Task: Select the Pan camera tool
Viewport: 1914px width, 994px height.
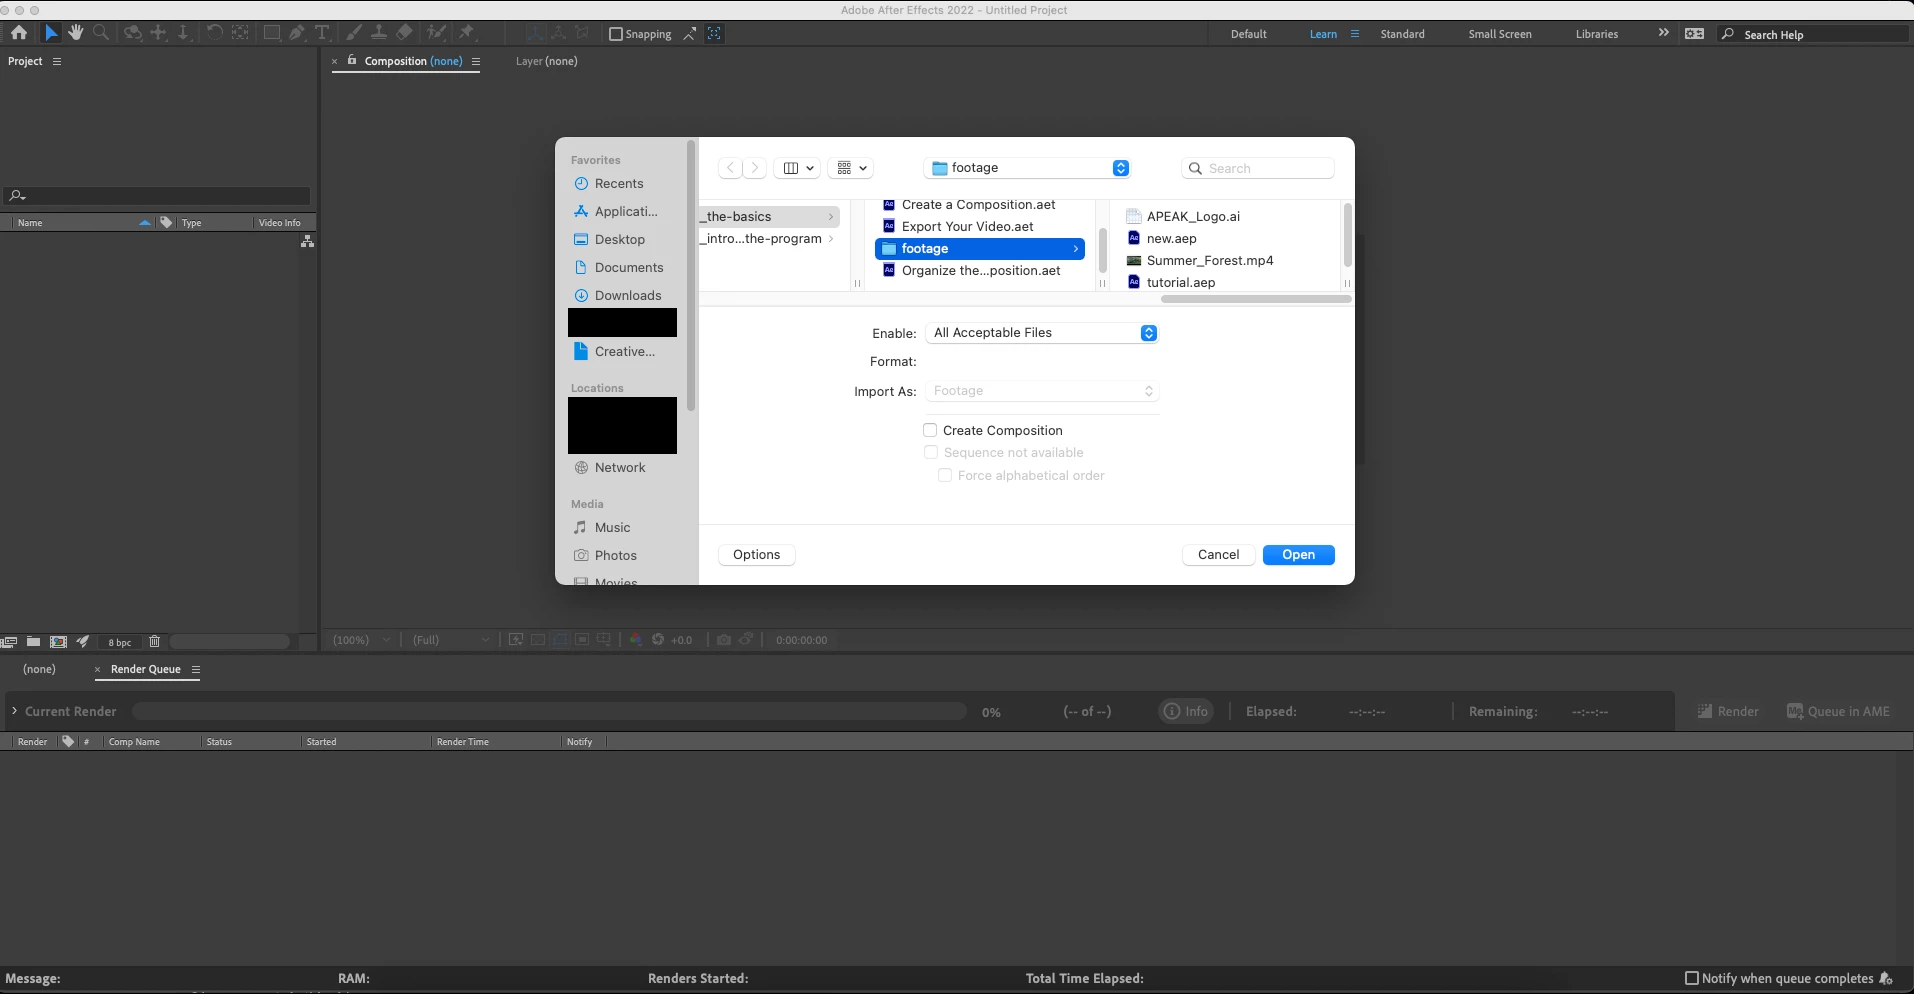Action: tap(158, 33)
